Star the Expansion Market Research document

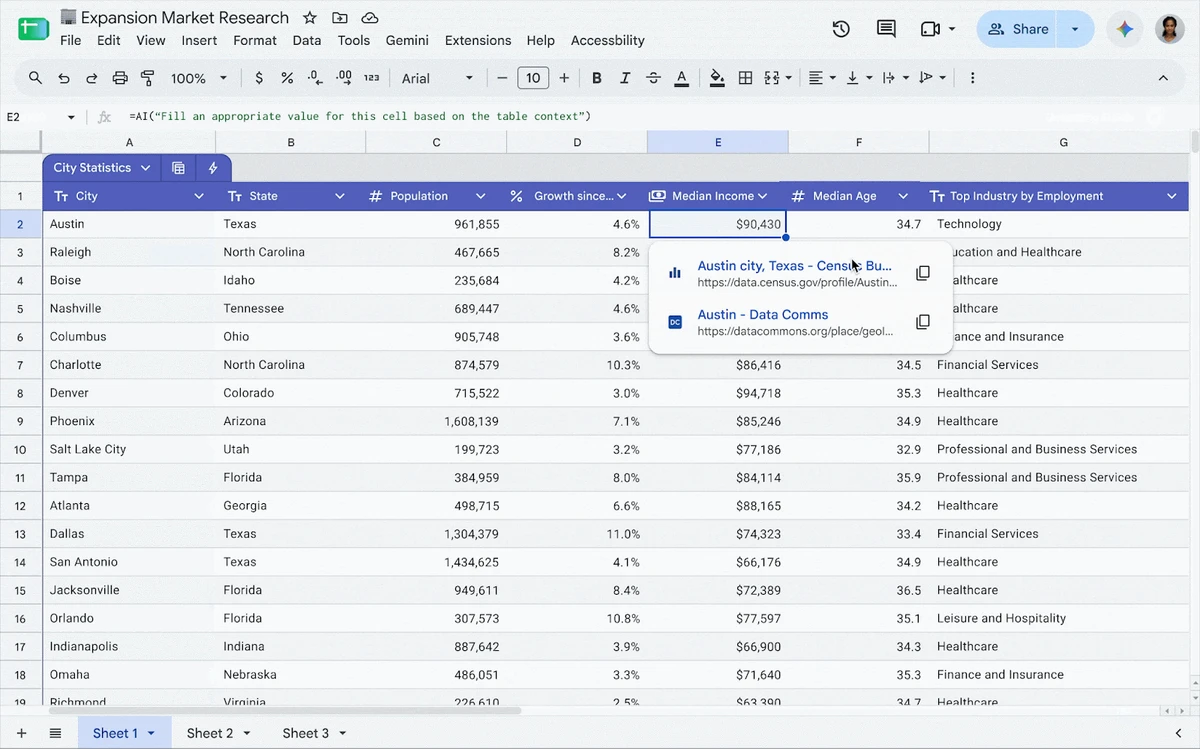(x=310, y=18)
